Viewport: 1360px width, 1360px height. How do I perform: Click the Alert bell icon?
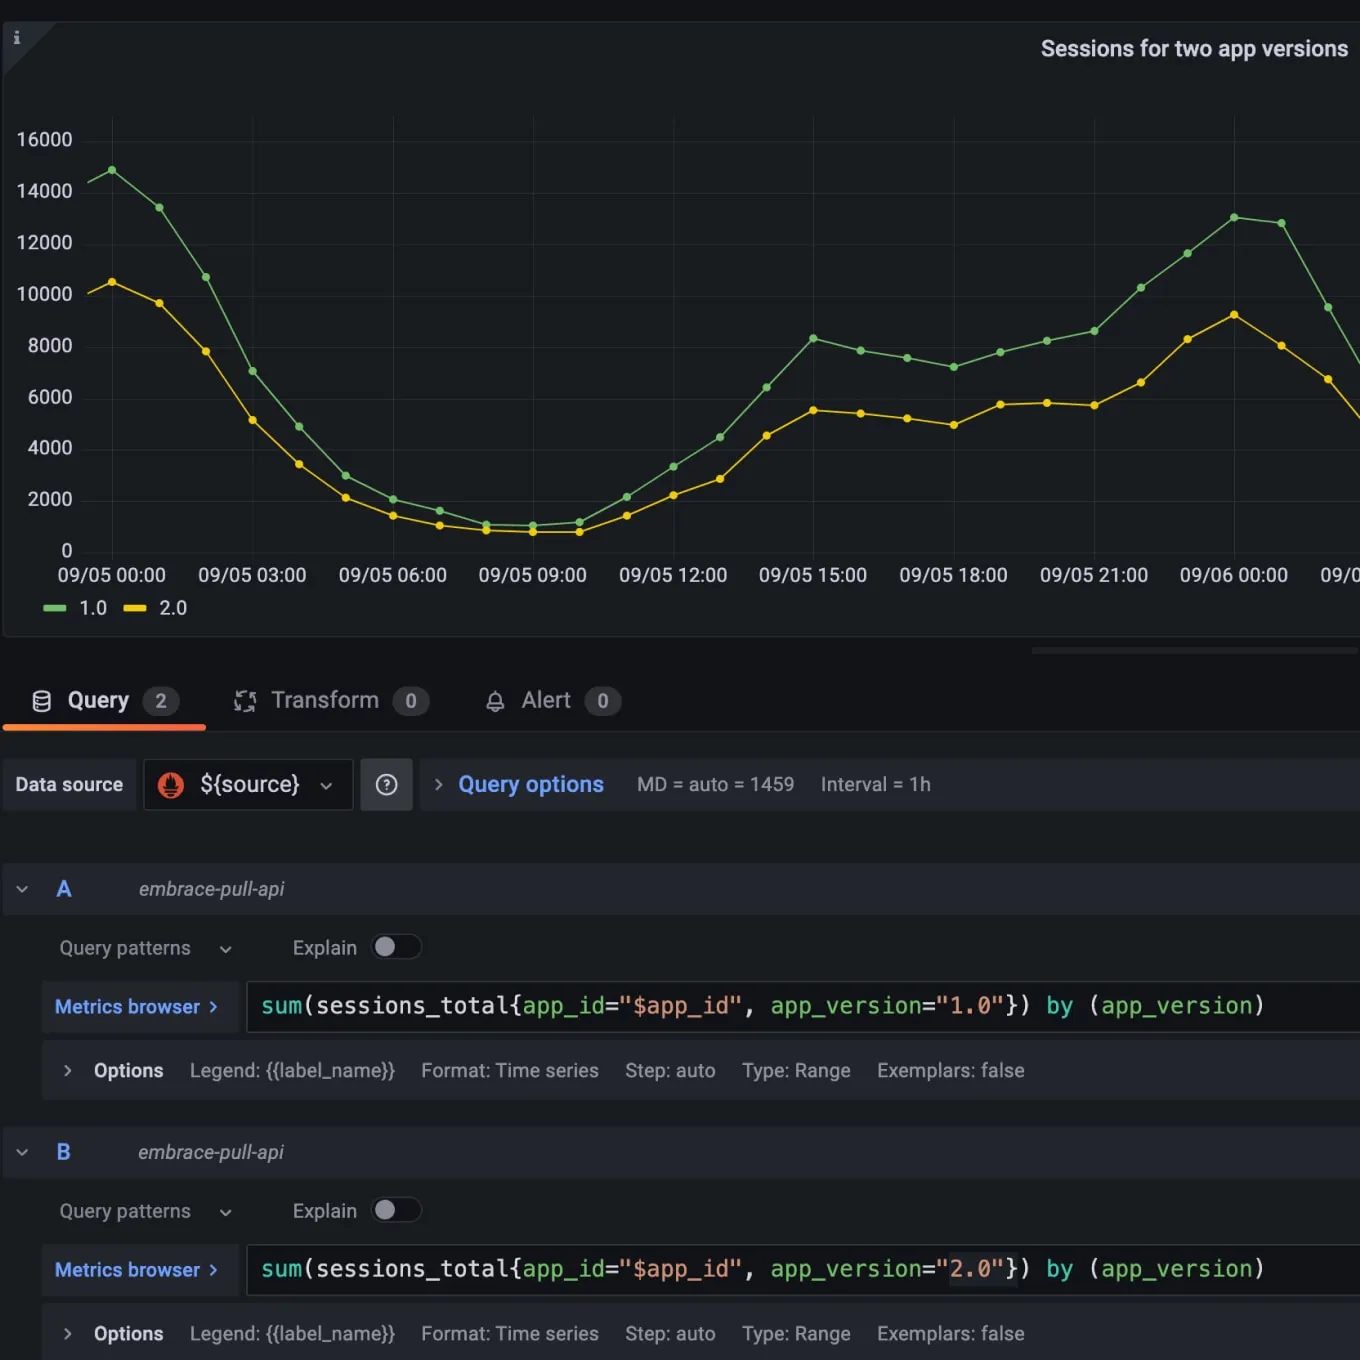coord(495,702)
